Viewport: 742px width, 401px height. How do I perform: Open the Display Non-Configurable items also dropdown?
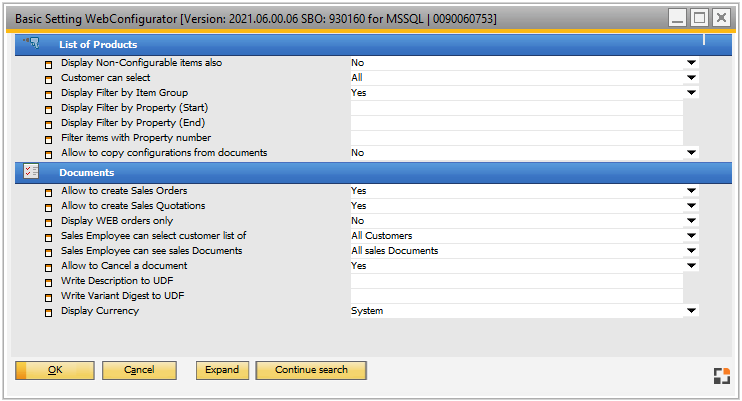click(x=690, y=63)
